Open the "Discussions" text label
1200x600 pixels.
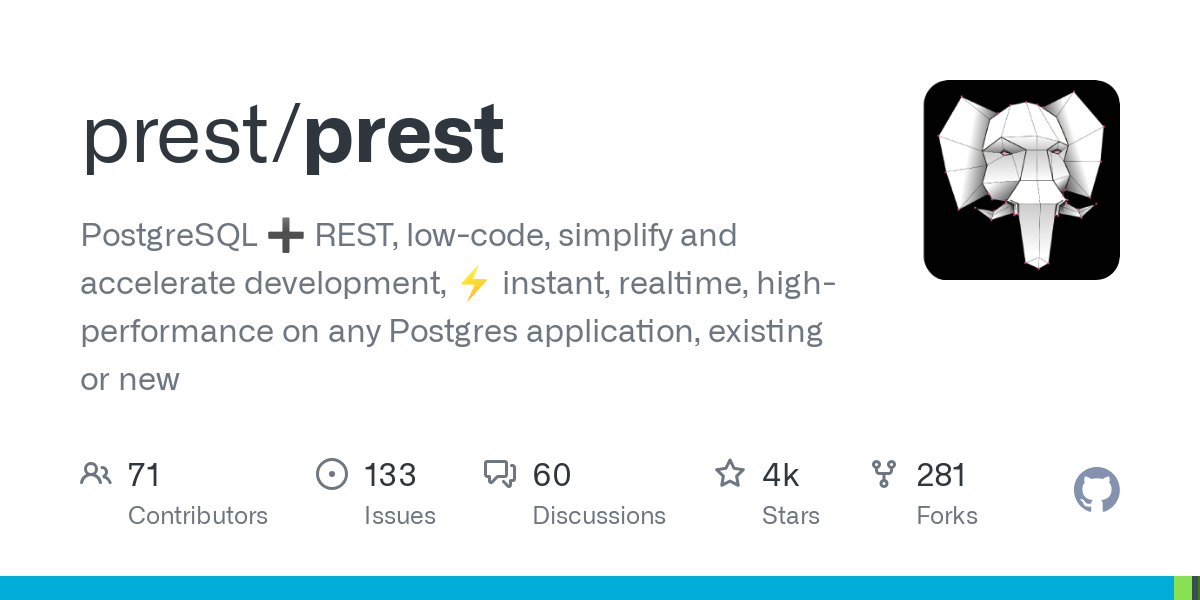tap(599, 516)
